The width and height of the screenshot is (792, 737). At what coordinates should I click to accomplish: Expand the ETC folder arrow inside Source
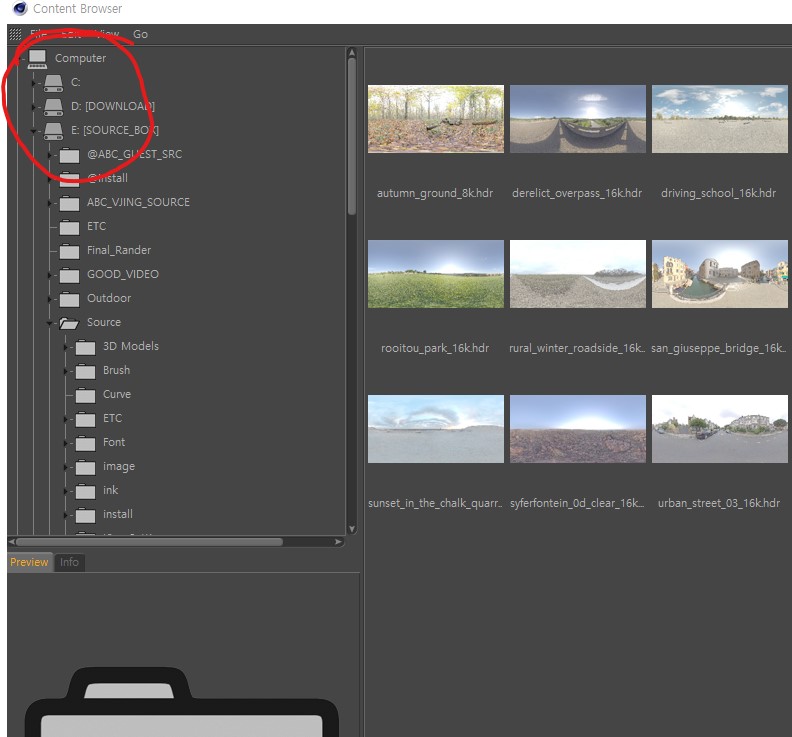coord(66,419)
